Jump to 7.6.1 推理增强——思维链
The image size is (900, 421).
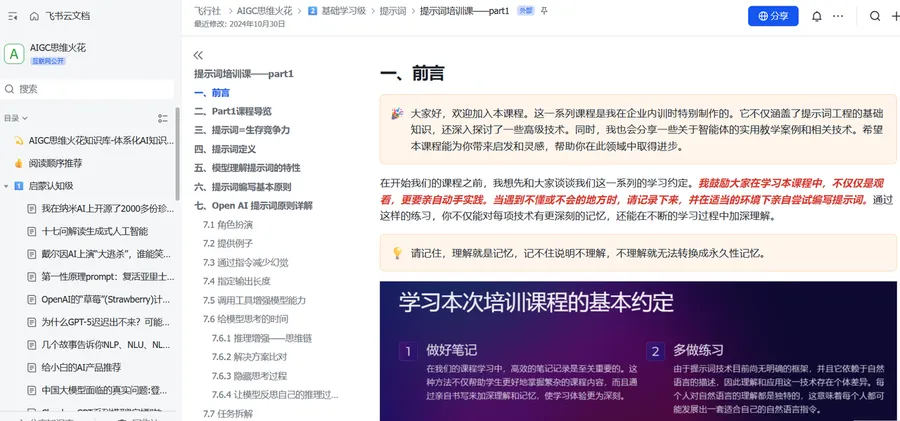262,338
